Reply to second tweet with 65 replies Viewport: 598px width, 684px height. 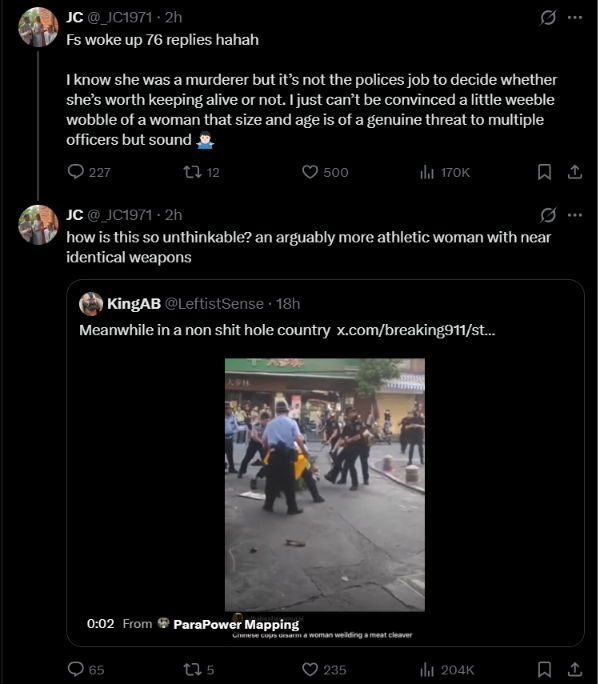[86, 670]
